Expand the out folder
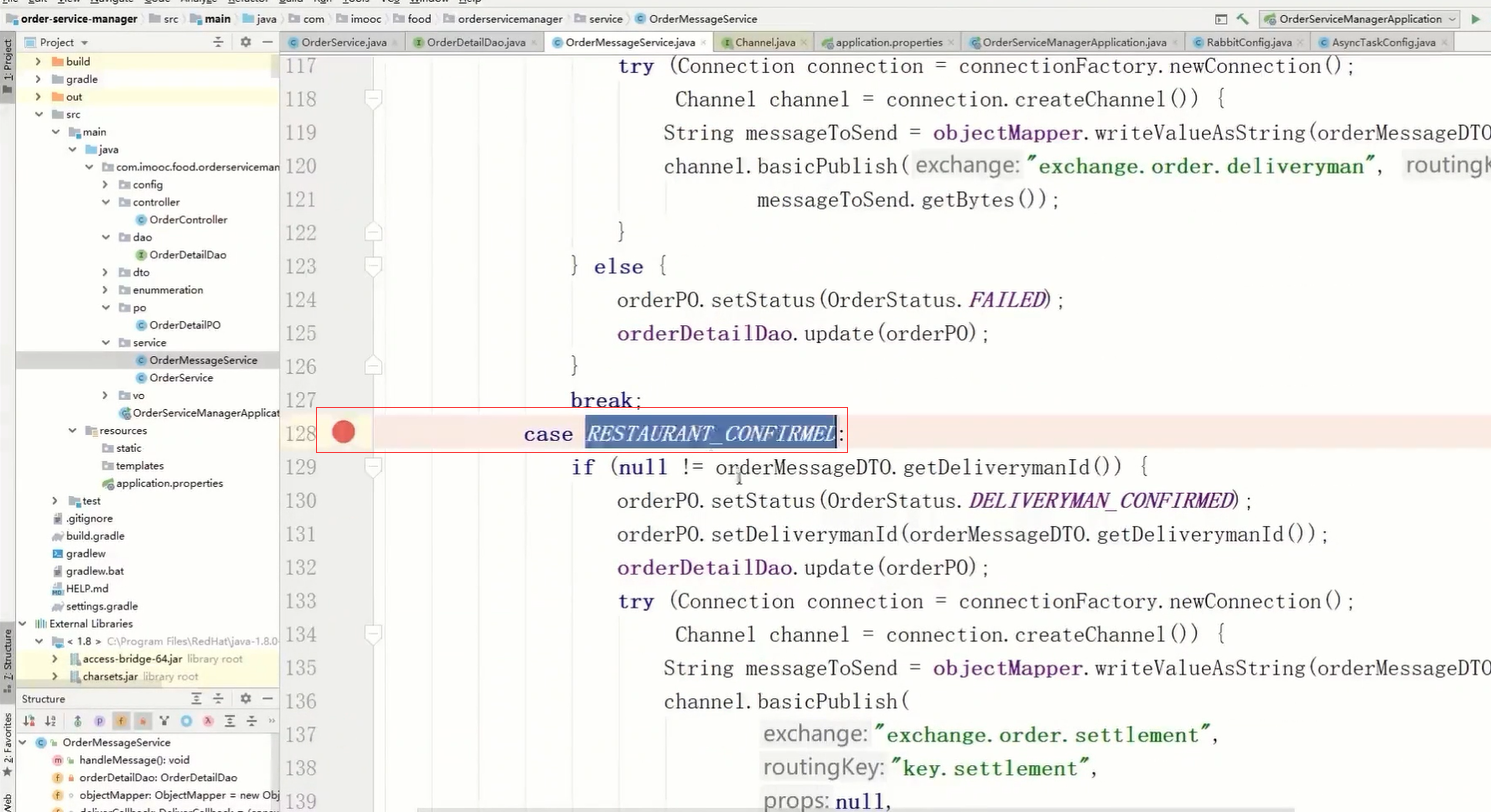The image size is (1491, 812). pyautogui.click(x=39, y=97)
